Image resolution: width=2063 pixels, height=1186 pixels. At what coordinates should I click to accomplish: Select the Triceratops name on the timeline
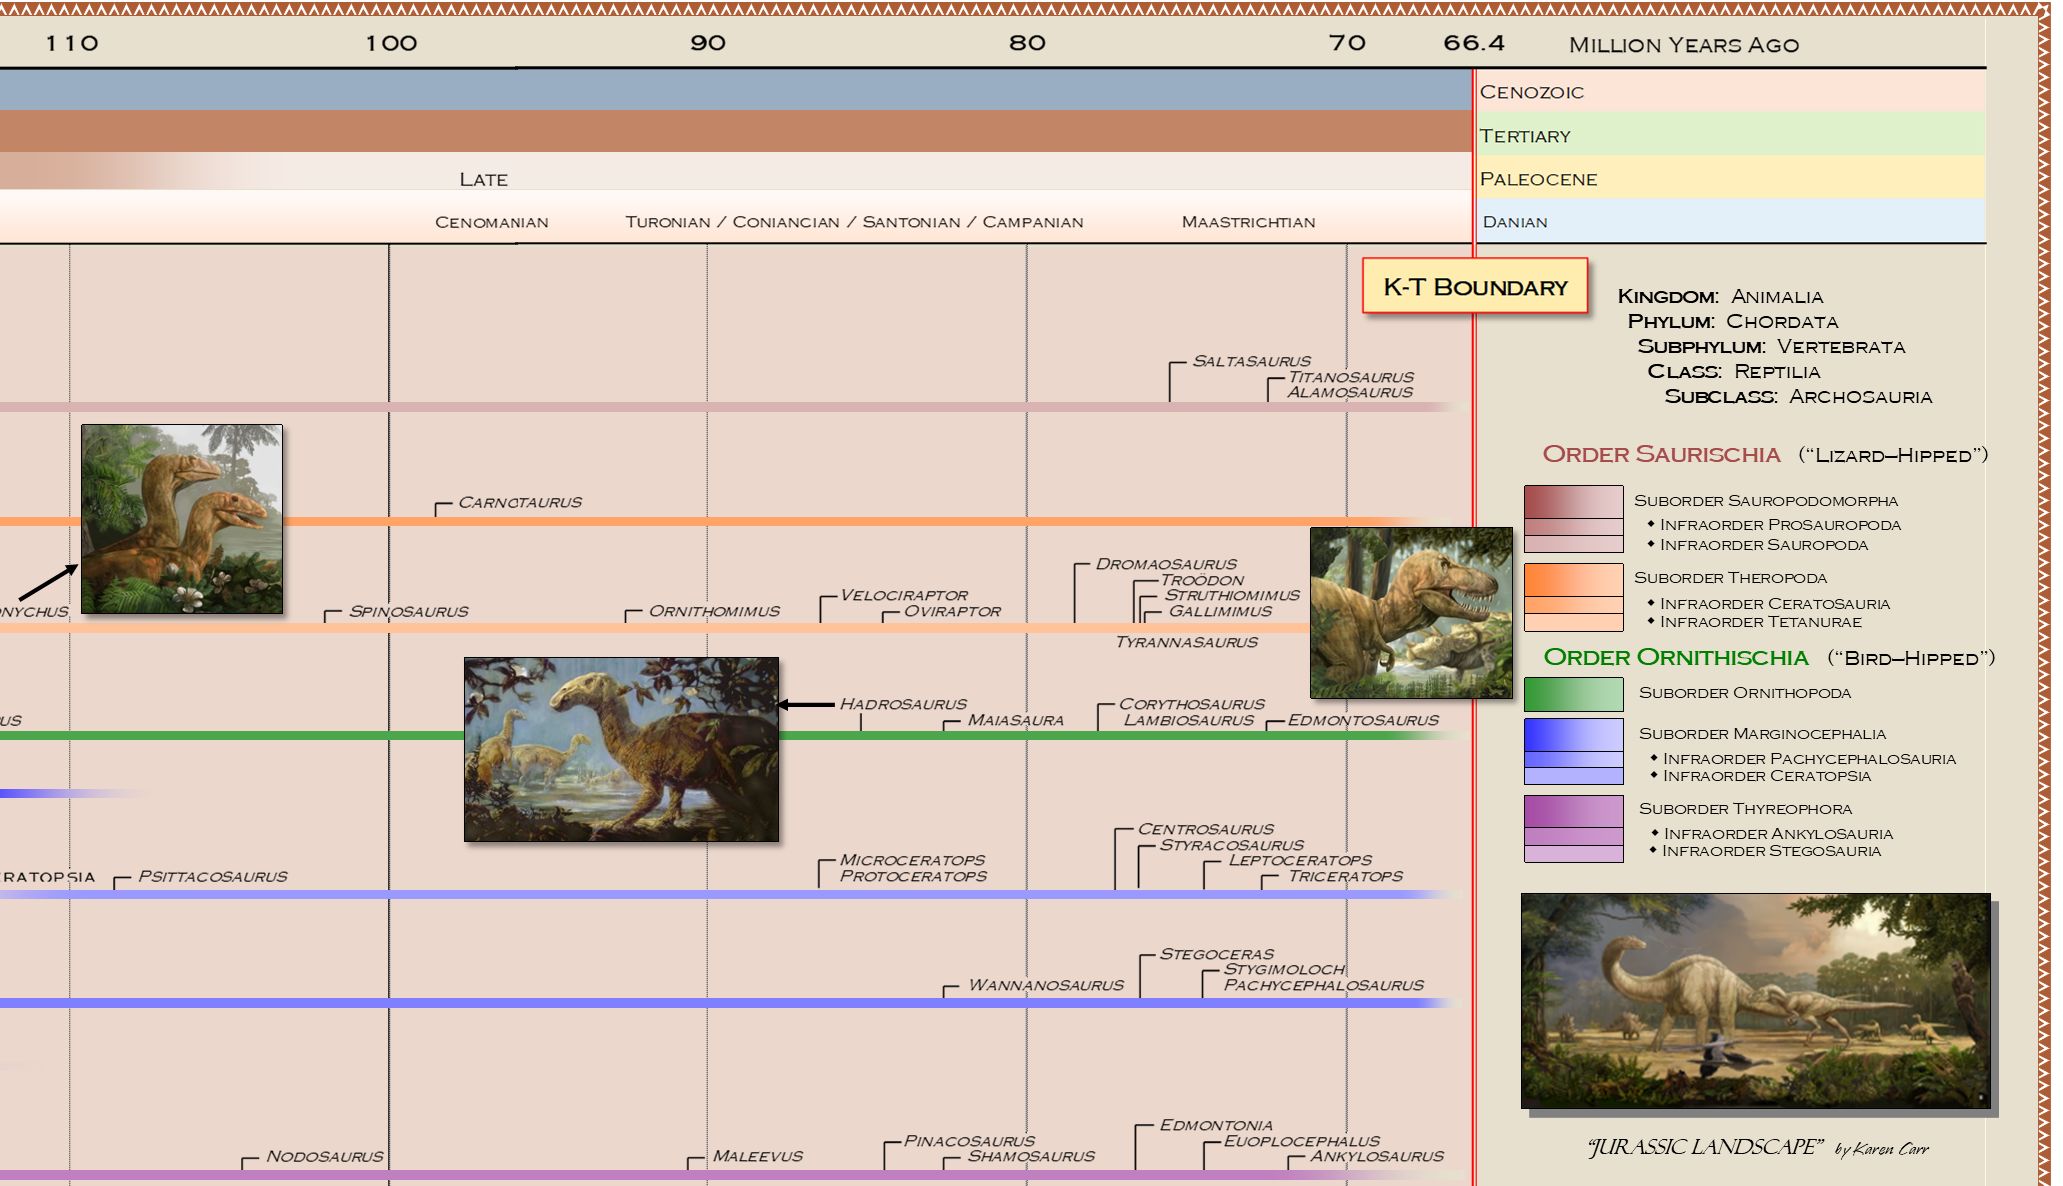click(1345, 876)
